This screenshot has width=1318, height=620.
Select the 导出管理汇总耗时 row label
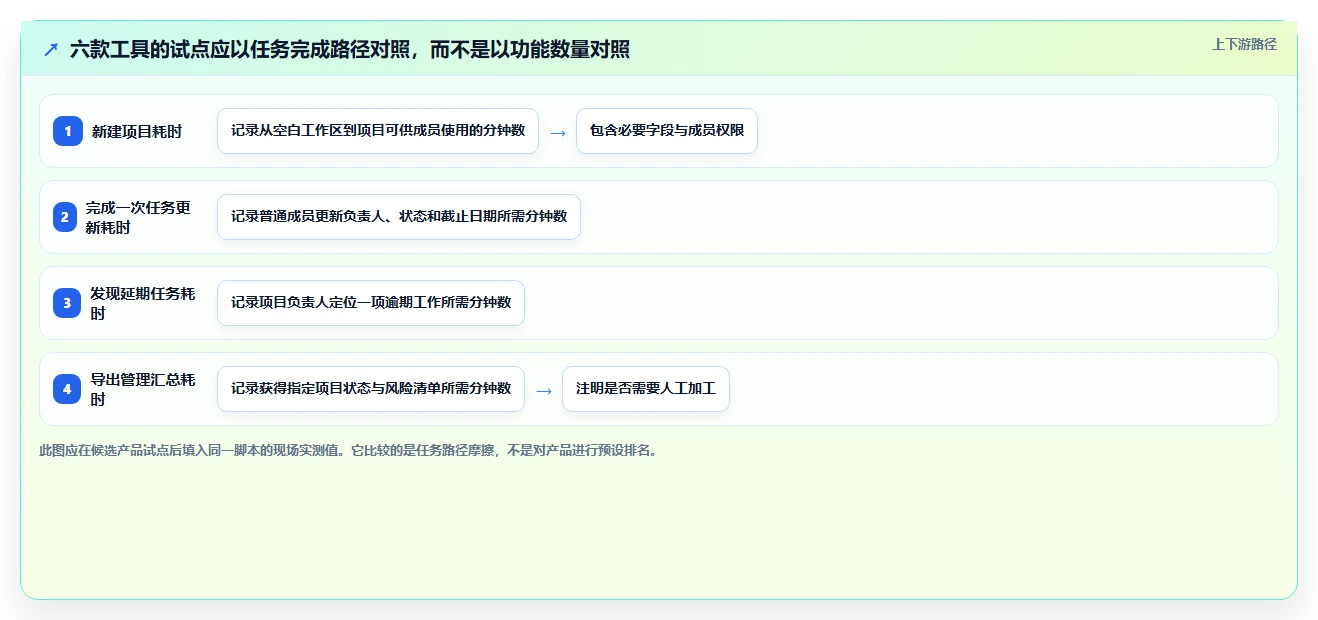pos(143,389)
